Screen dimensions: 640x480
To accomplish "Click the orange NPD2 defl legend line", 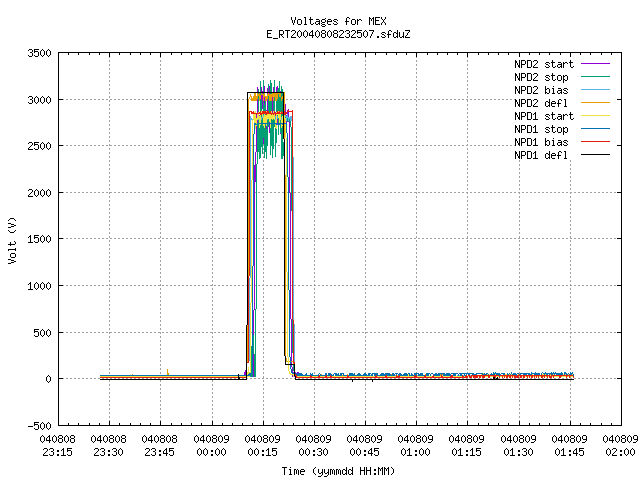I will (x=595, y=103).
